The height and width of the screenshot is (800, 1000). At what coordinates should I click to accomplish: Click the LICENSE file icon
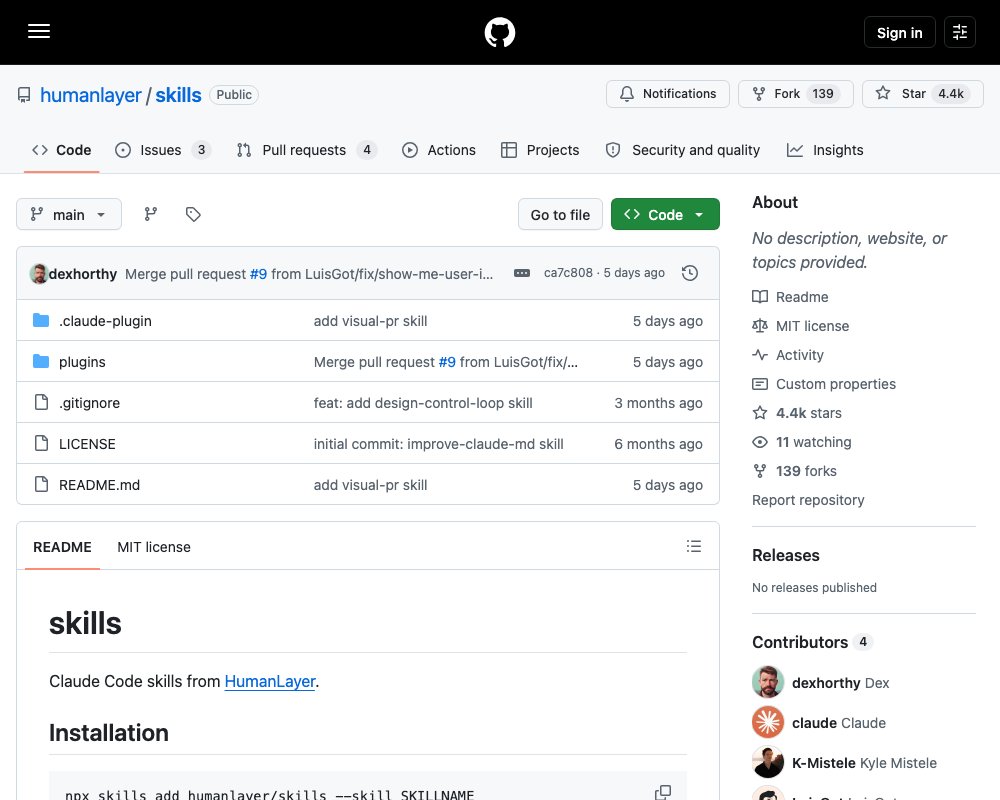tap(41, 443)
